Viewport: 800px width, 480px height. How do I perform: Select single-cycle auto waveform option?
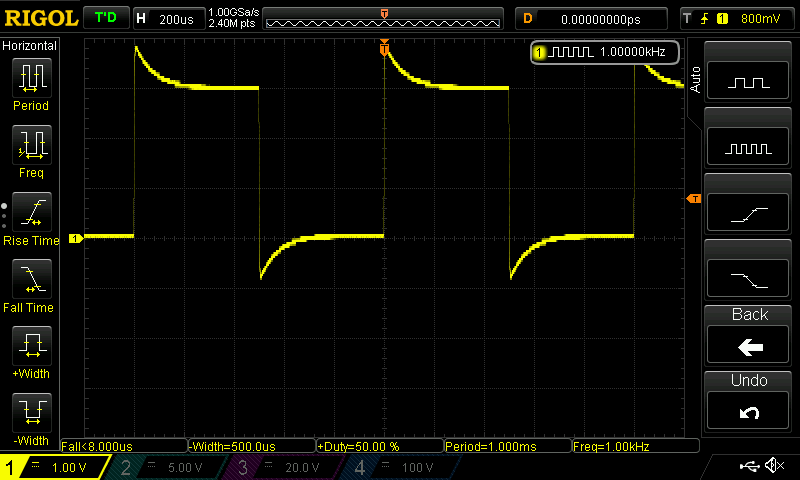tap(749, 82)
